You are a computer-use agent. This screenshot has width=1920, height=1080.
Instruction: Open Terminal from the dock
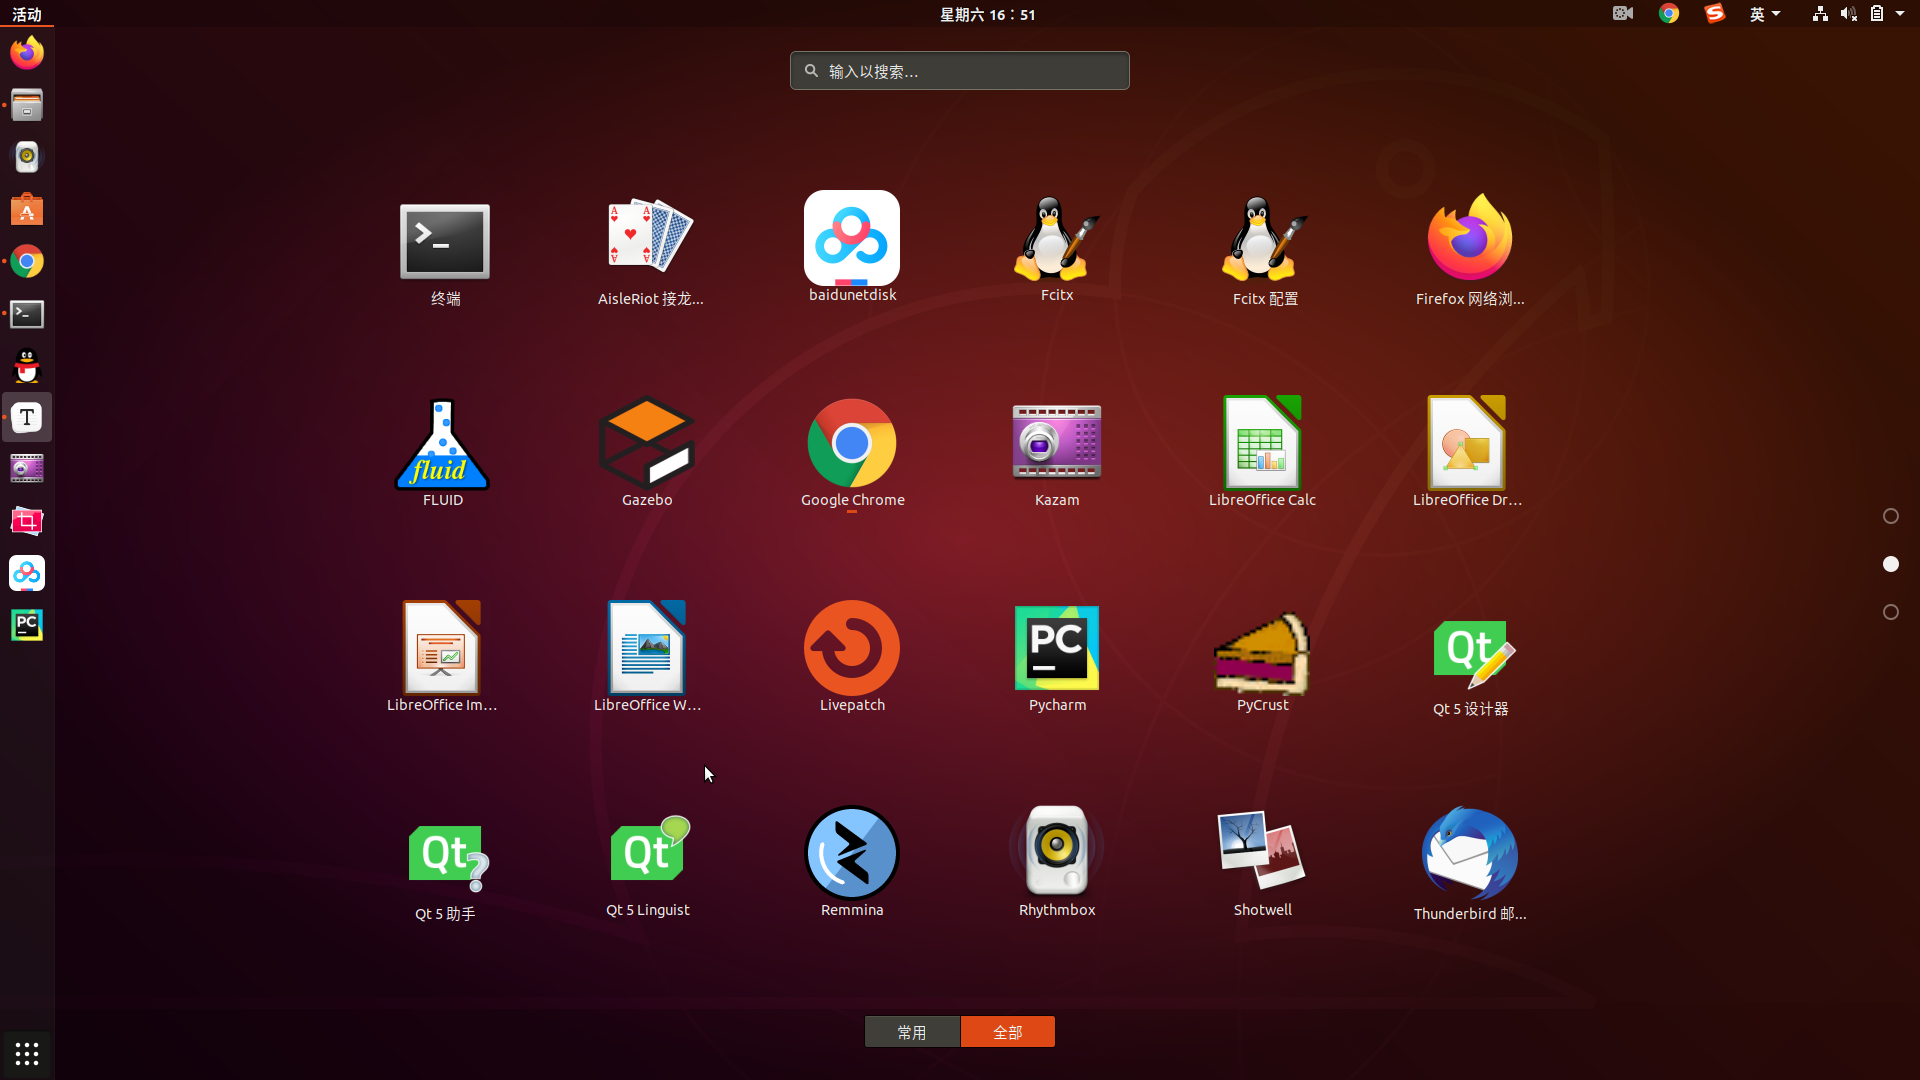27,313
